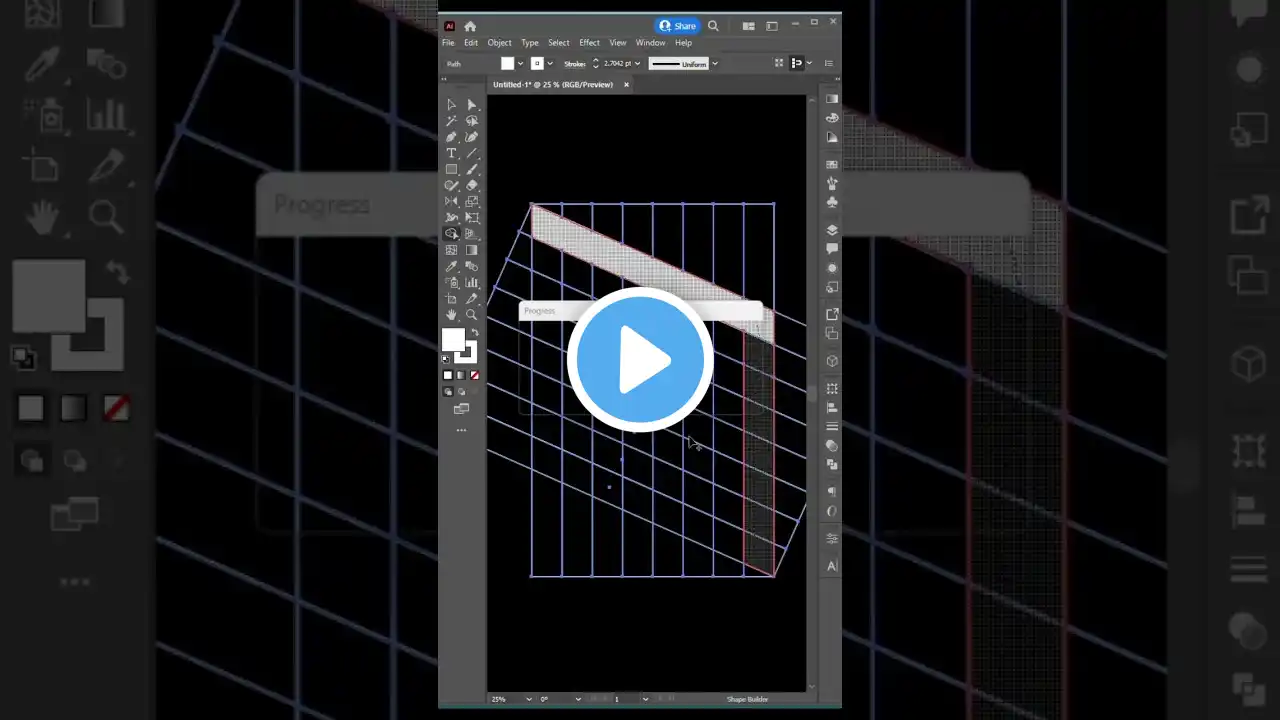Open the Stroke panel link

(x=574, y=64)
